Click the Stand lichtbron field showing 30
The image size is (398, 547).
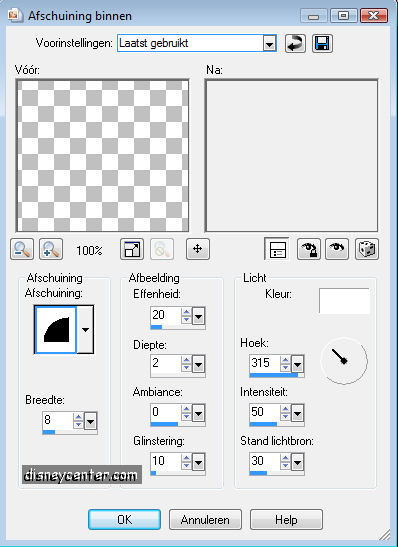265,461
